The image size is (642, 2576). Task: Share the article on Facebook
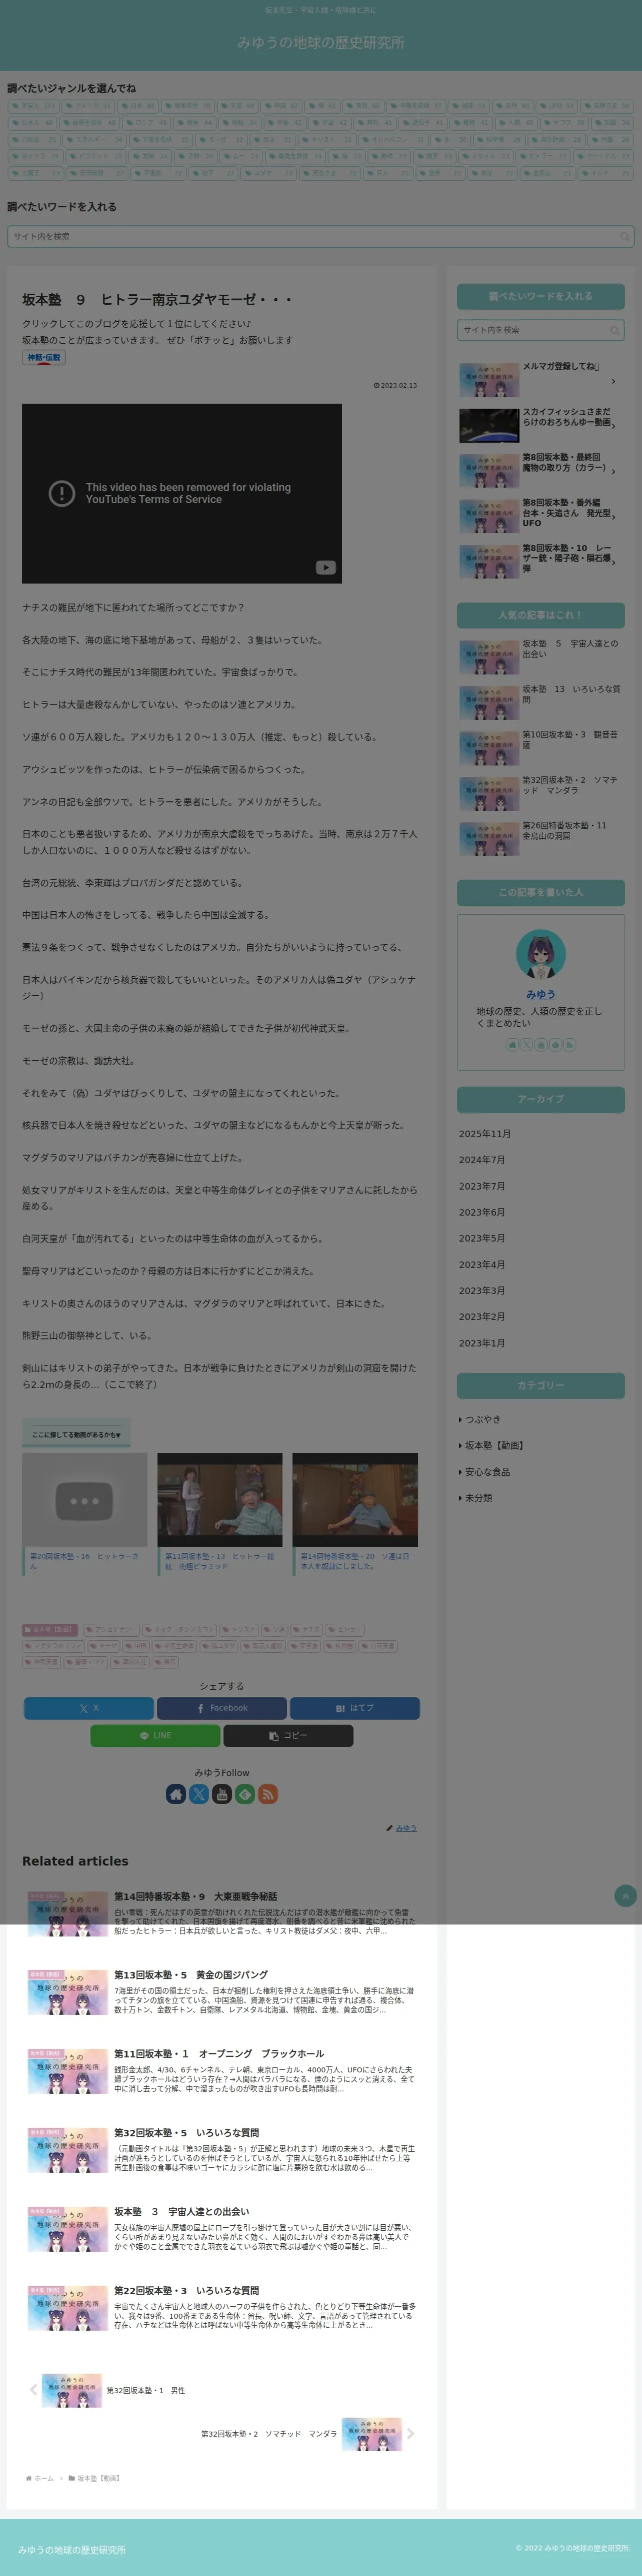[222, 1708]
